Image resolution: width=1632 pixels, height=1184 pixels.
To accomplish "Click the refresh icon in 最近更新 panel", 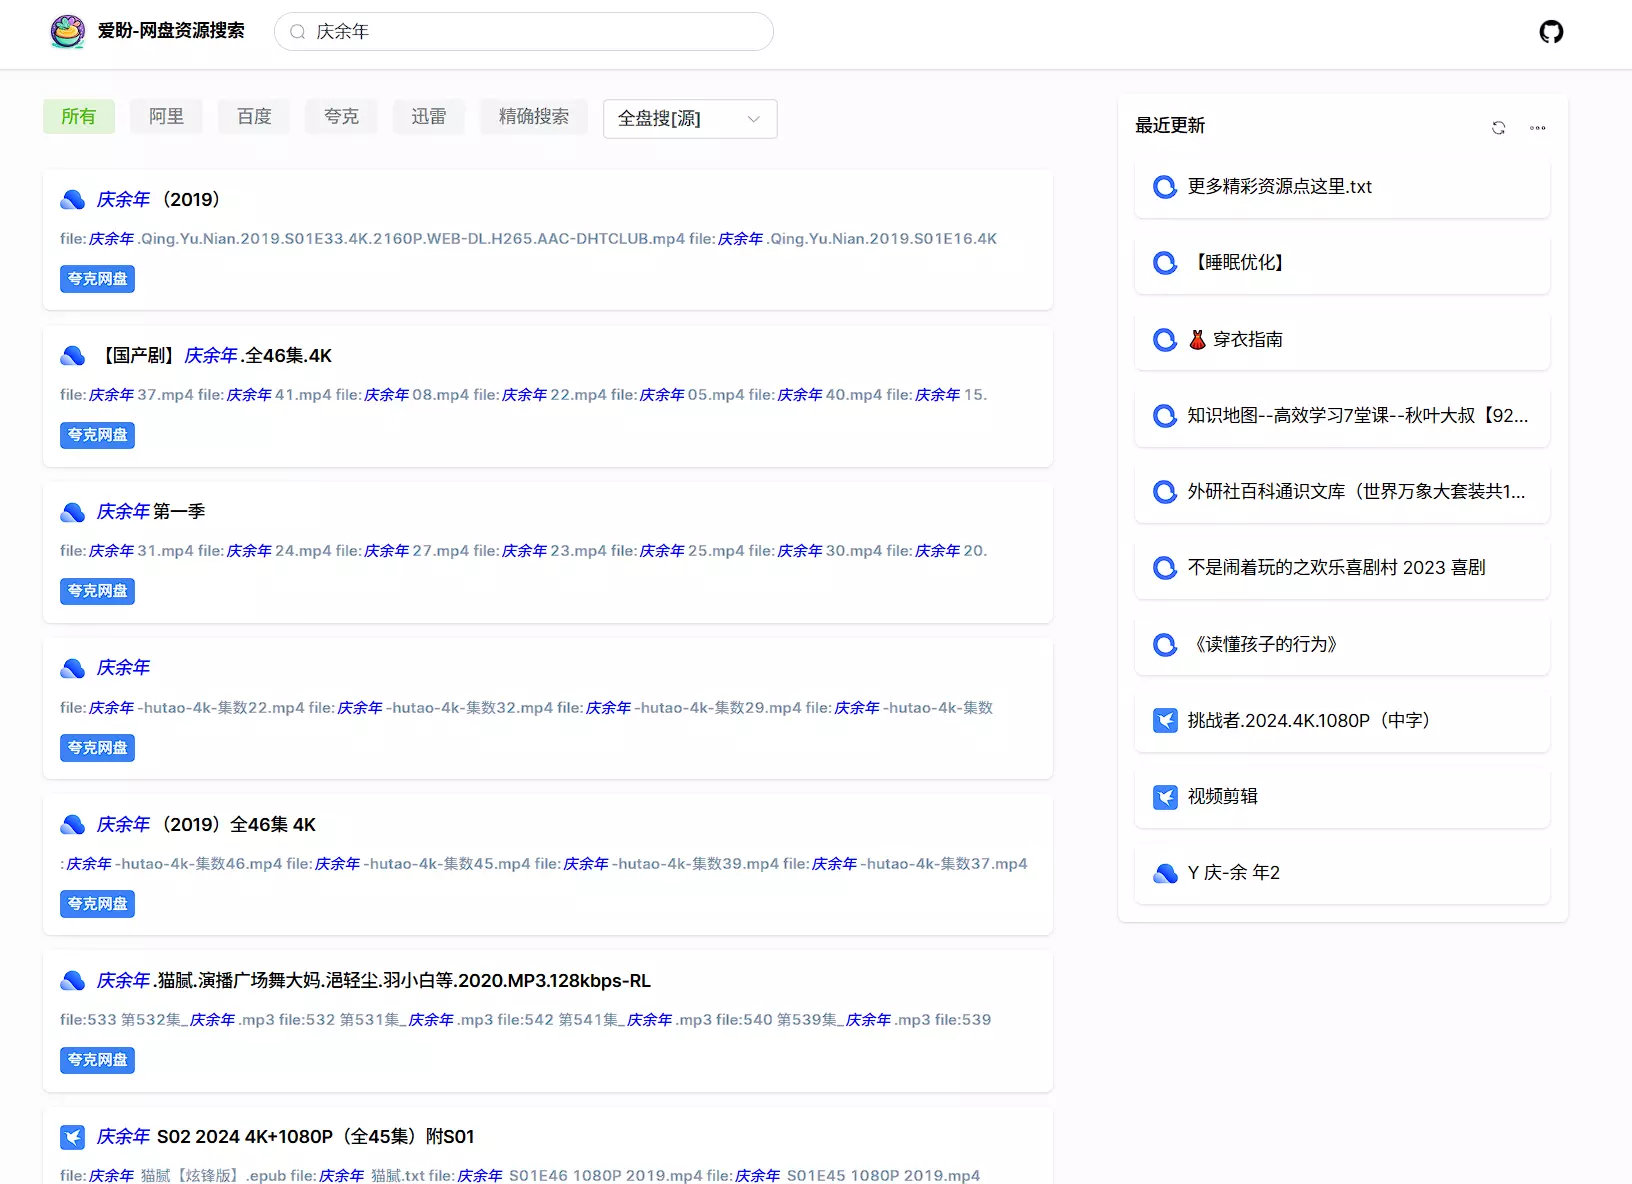I will 1498,128.
